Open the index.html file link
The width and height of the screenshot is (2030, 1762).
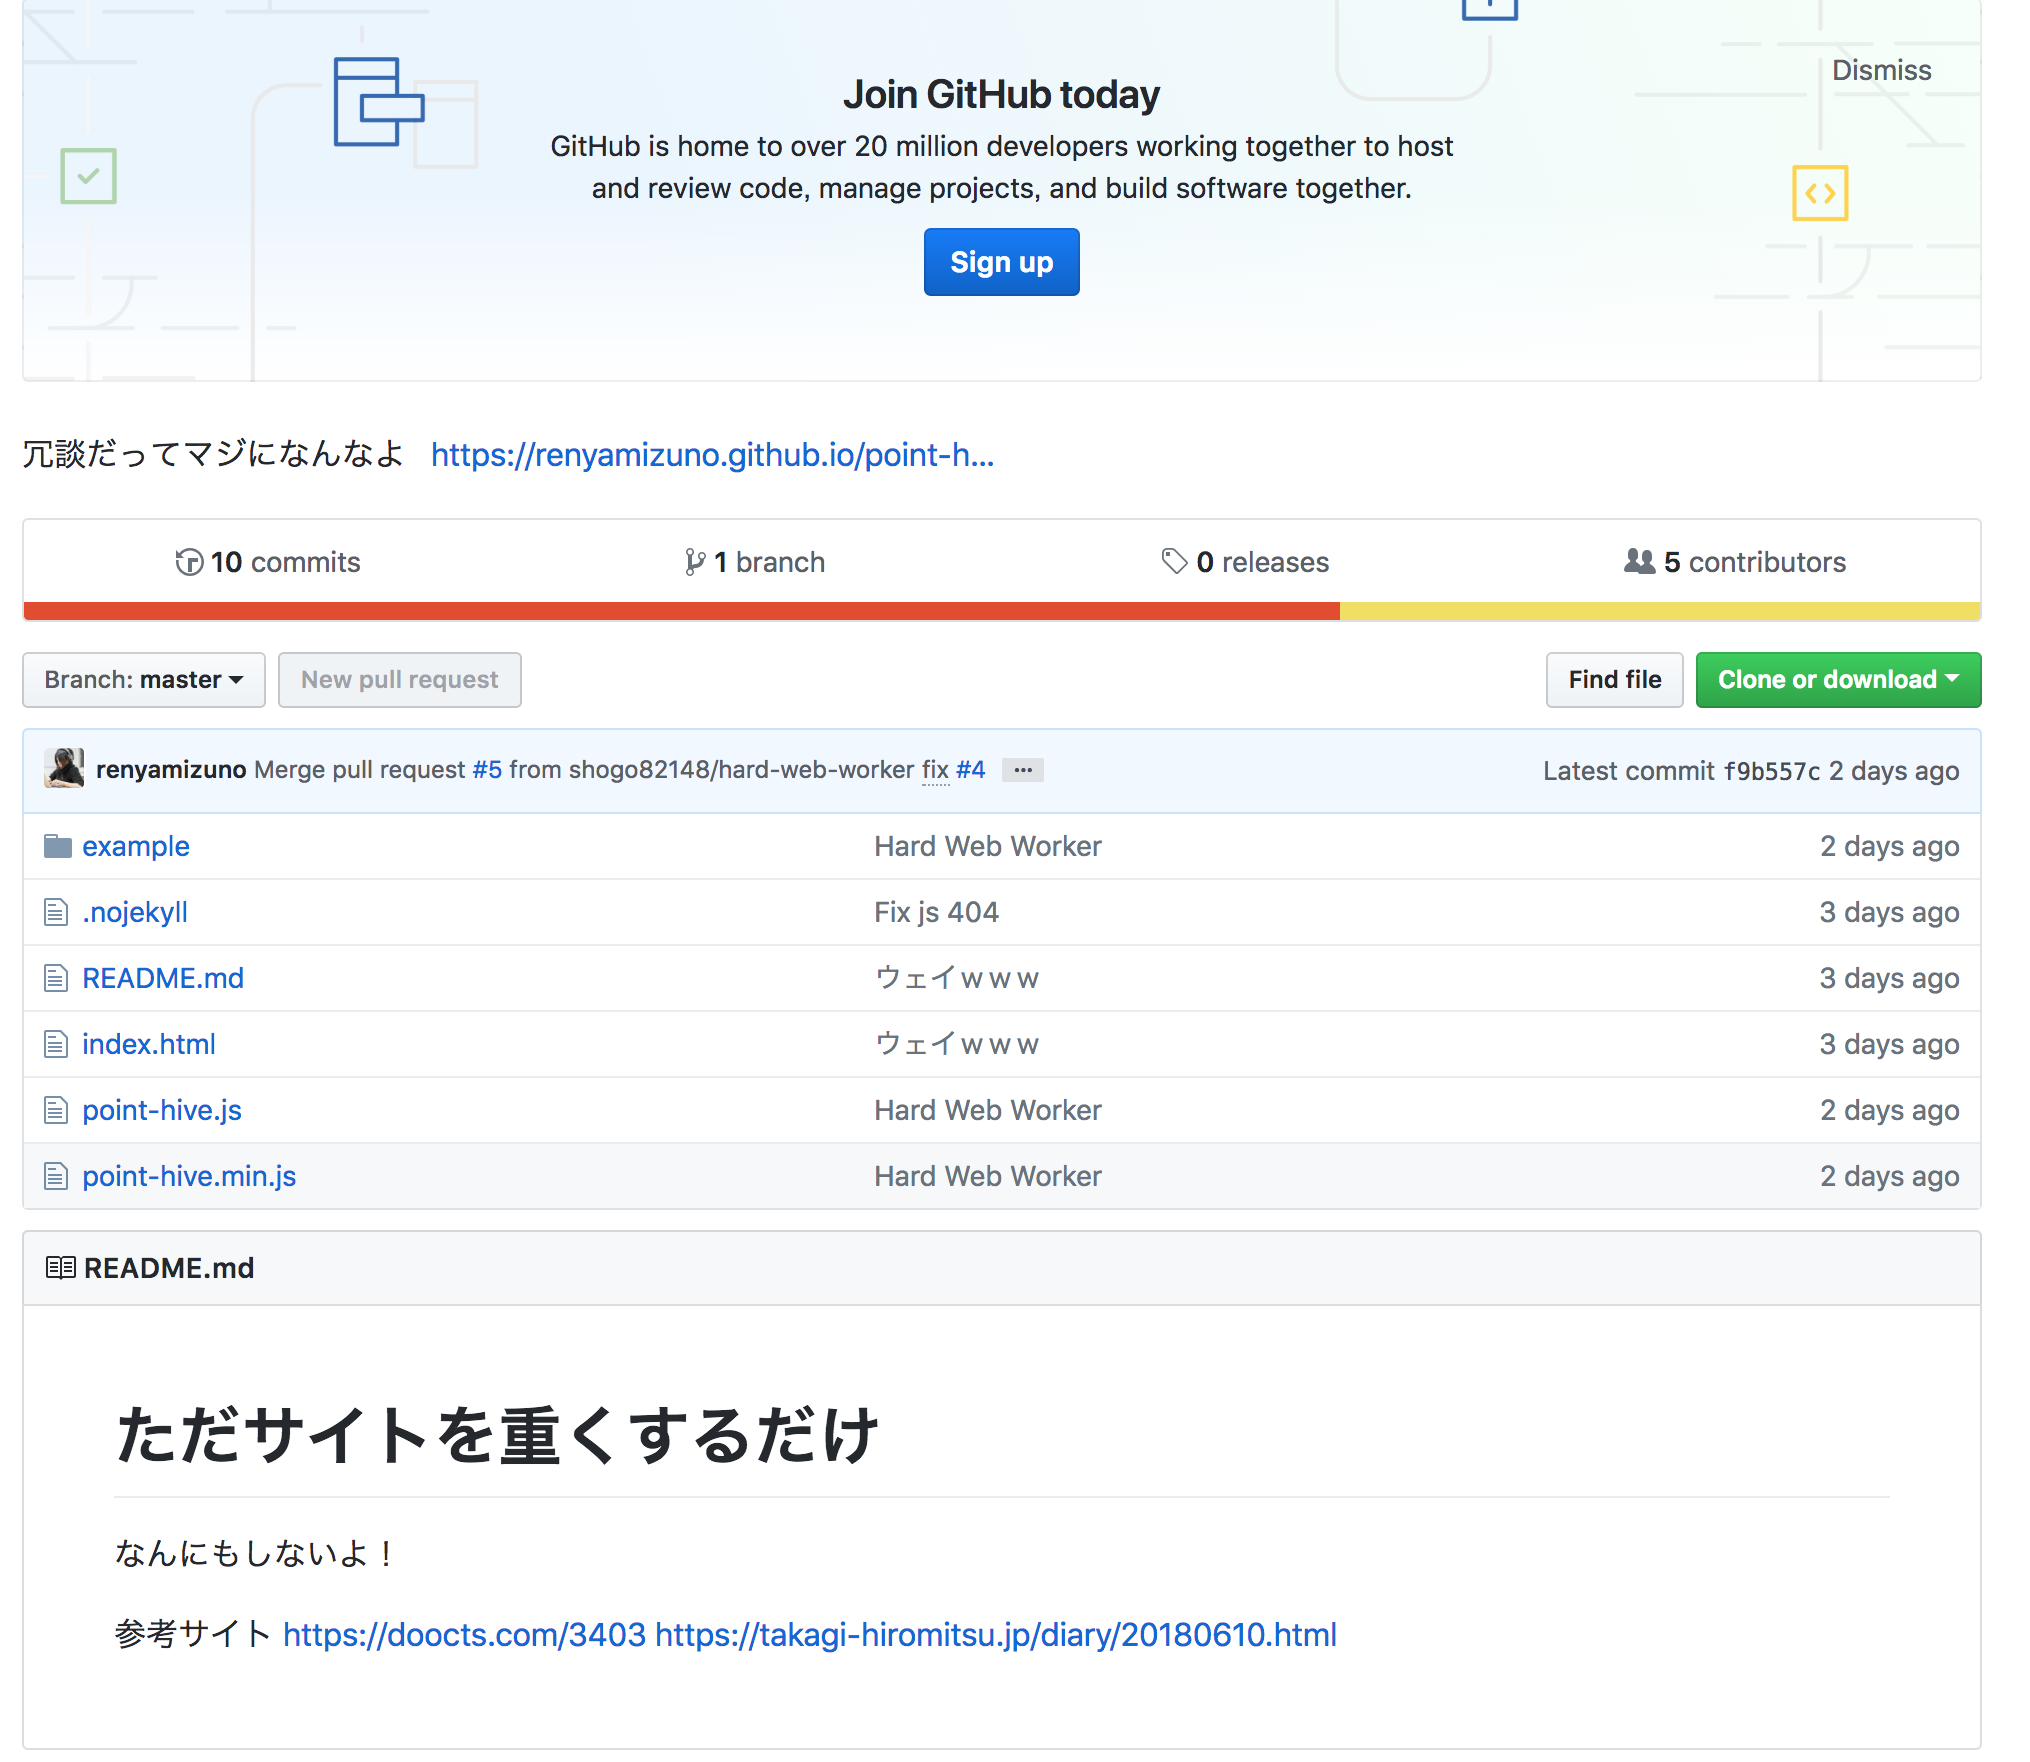click(x=148, y=1044)
